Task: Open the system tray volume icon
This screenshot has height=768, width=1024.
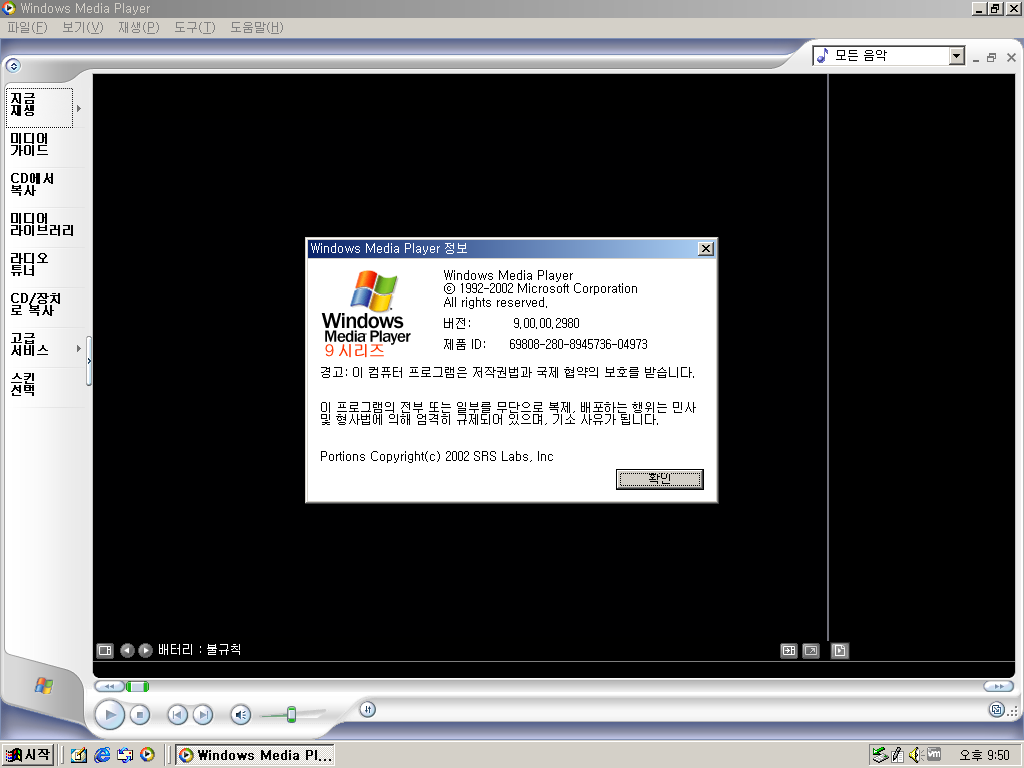Action: tap(914, 755)
